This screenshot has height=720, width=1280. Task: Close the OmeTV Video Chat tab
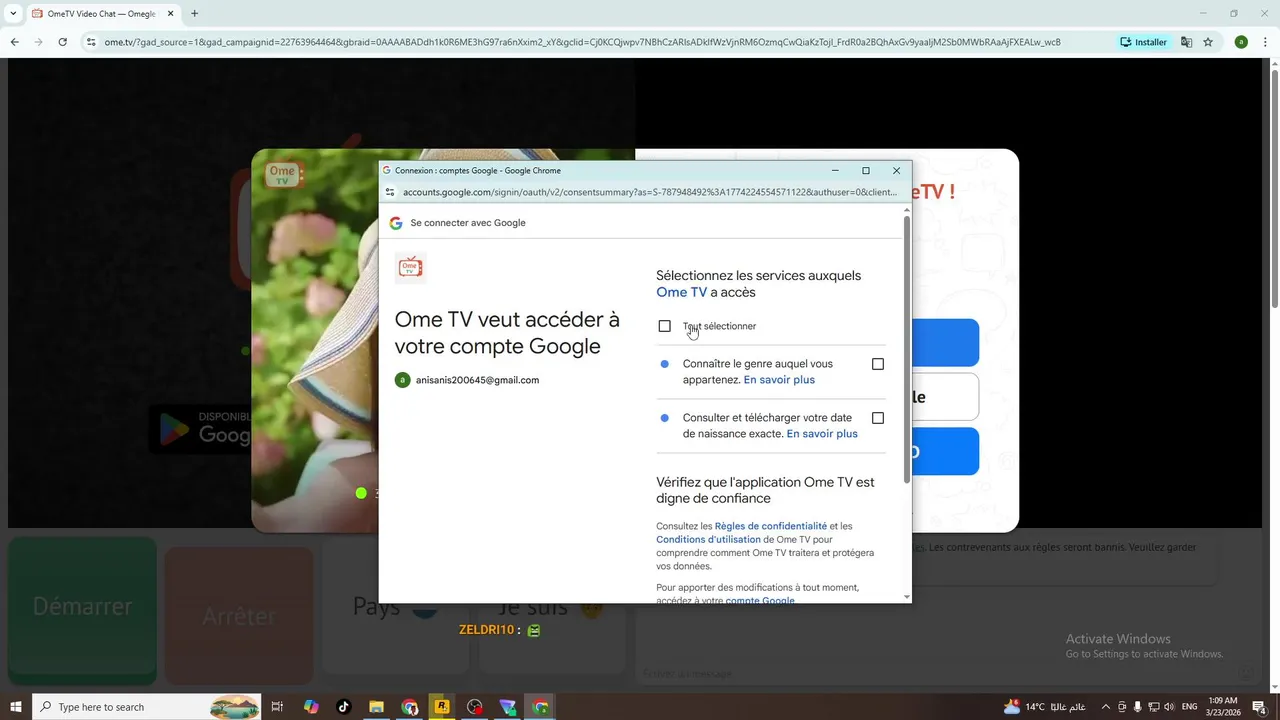[x=169, y=14]
